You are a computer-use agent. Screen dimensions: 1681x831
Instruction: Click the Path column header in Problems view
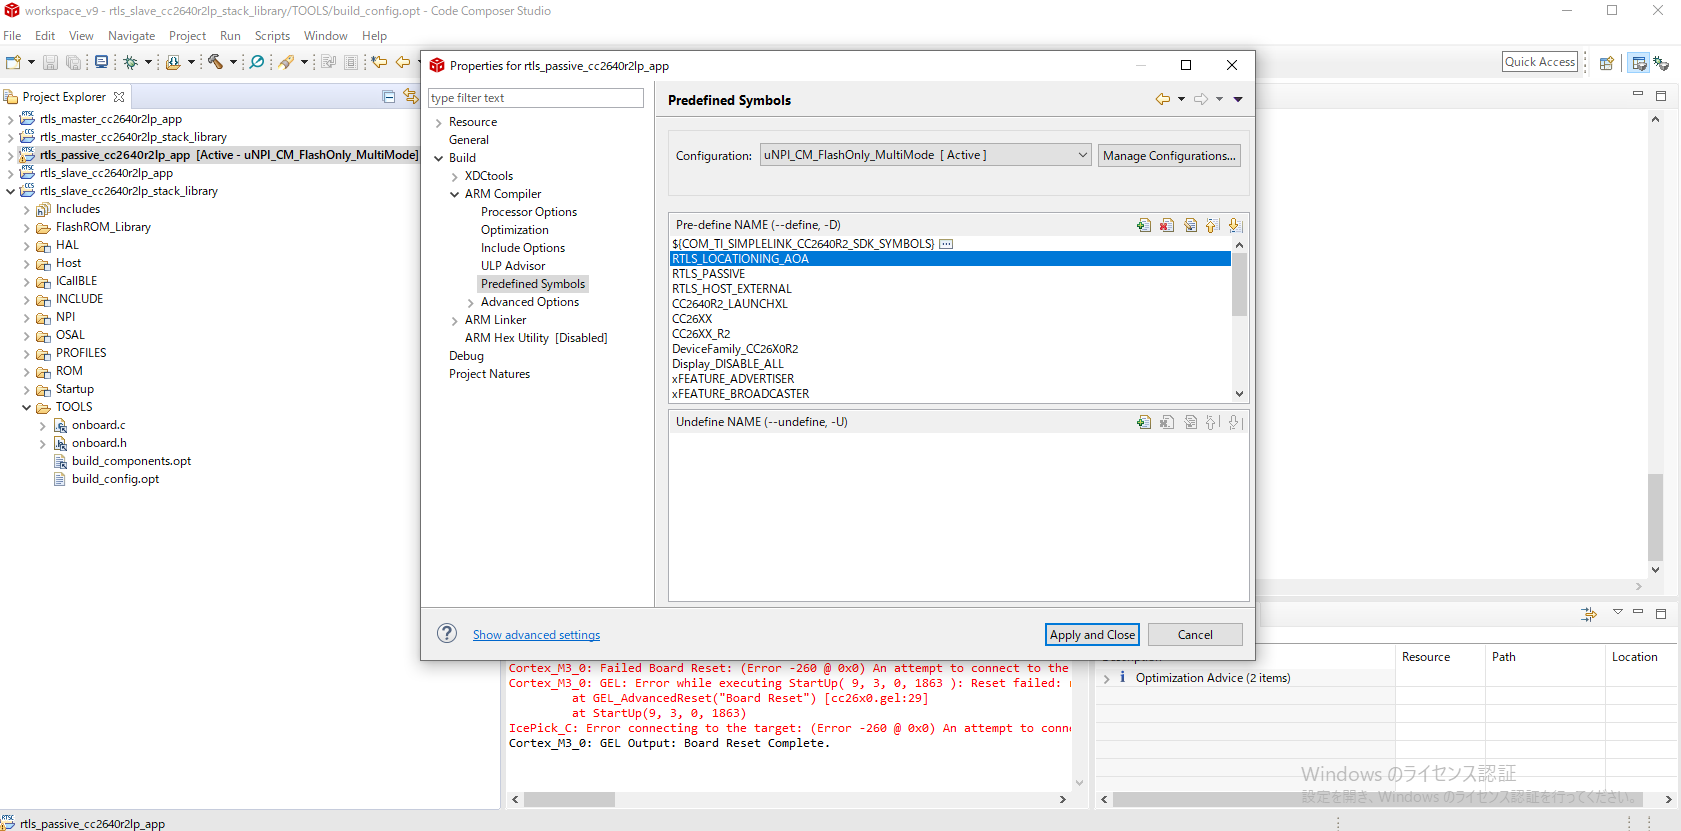point(1544,657)
